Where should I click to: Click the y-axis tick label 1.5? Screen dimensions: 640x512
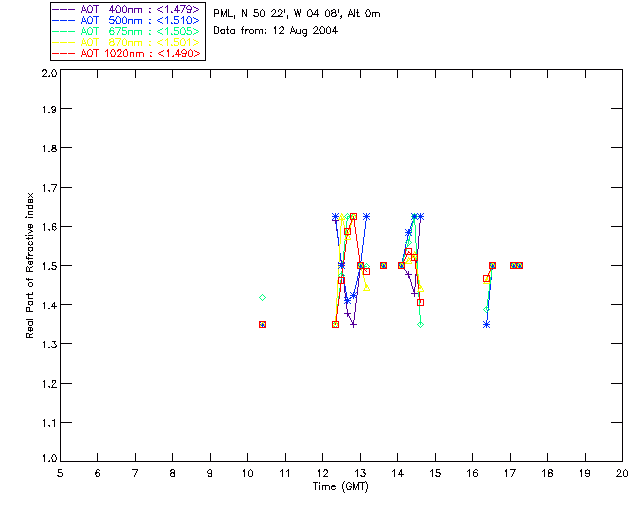point(49,266)
